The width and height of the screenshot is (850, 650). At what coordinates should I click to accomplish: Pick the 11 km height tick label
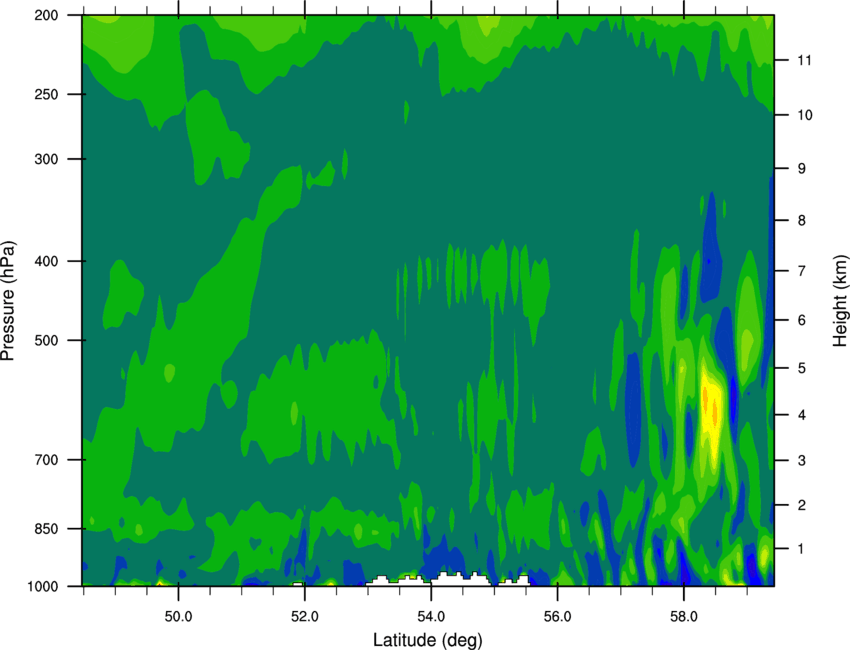[x=805, y=60]
